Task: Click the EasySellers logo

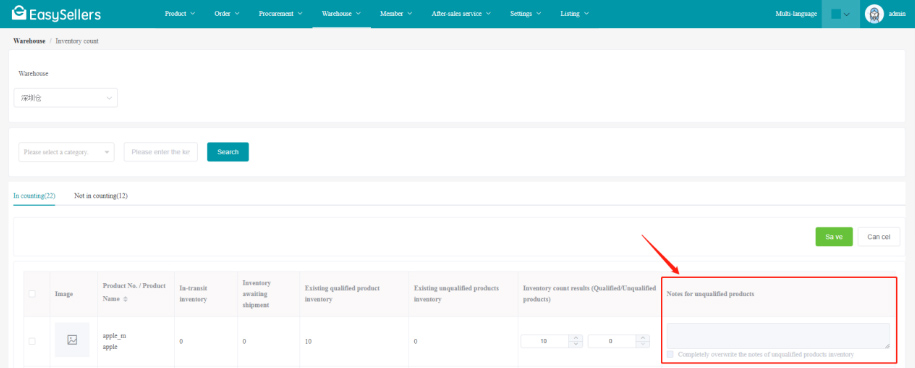Action: pos(56,13)
